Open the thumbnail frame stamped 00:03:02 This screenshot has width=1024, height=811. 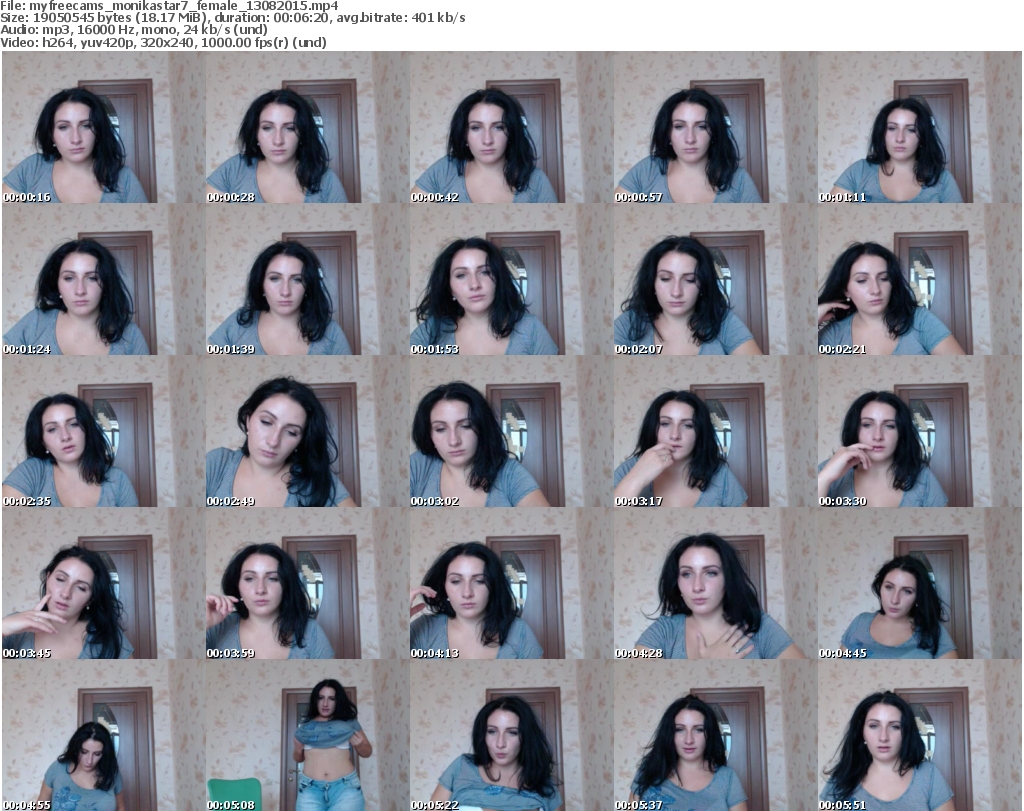pos(511,432)
